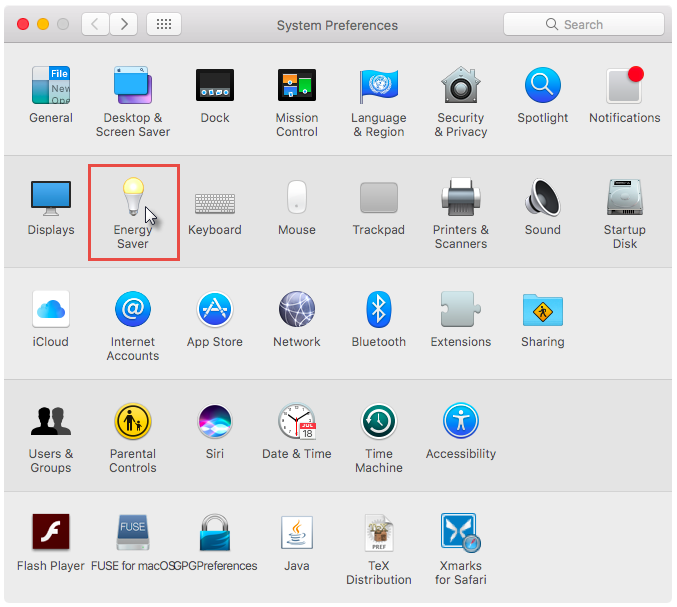Viewport: 677px width, 607px height.
Task: Select the Accessibility preferences icon
Action: (461, 422)
